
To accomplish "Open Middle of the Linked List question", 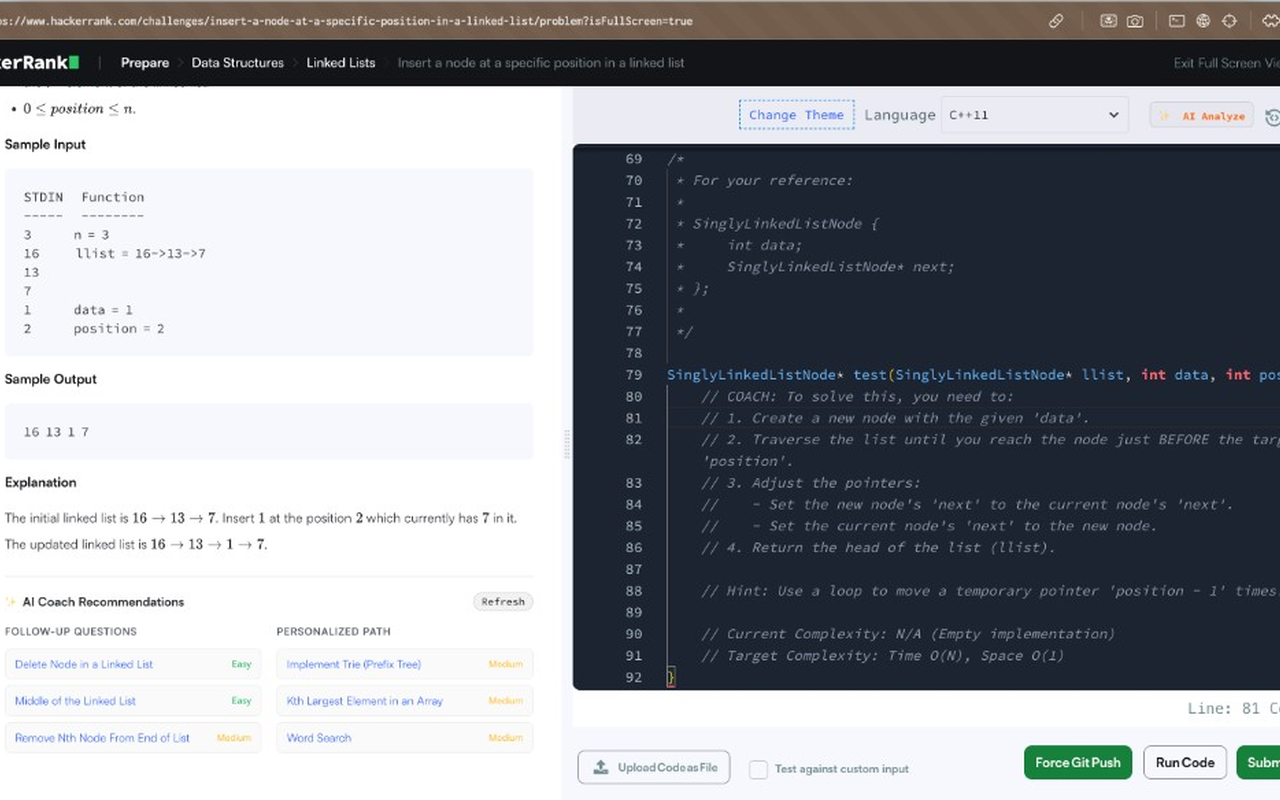I will (133, 701).
